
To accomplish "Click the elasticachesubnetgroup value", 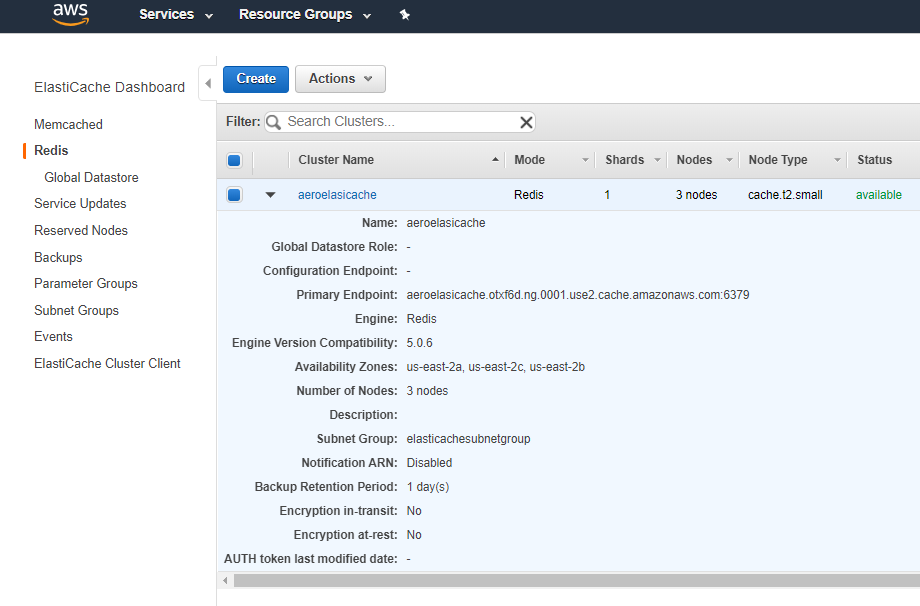I will pyautogui.click(x=468, y=439).
